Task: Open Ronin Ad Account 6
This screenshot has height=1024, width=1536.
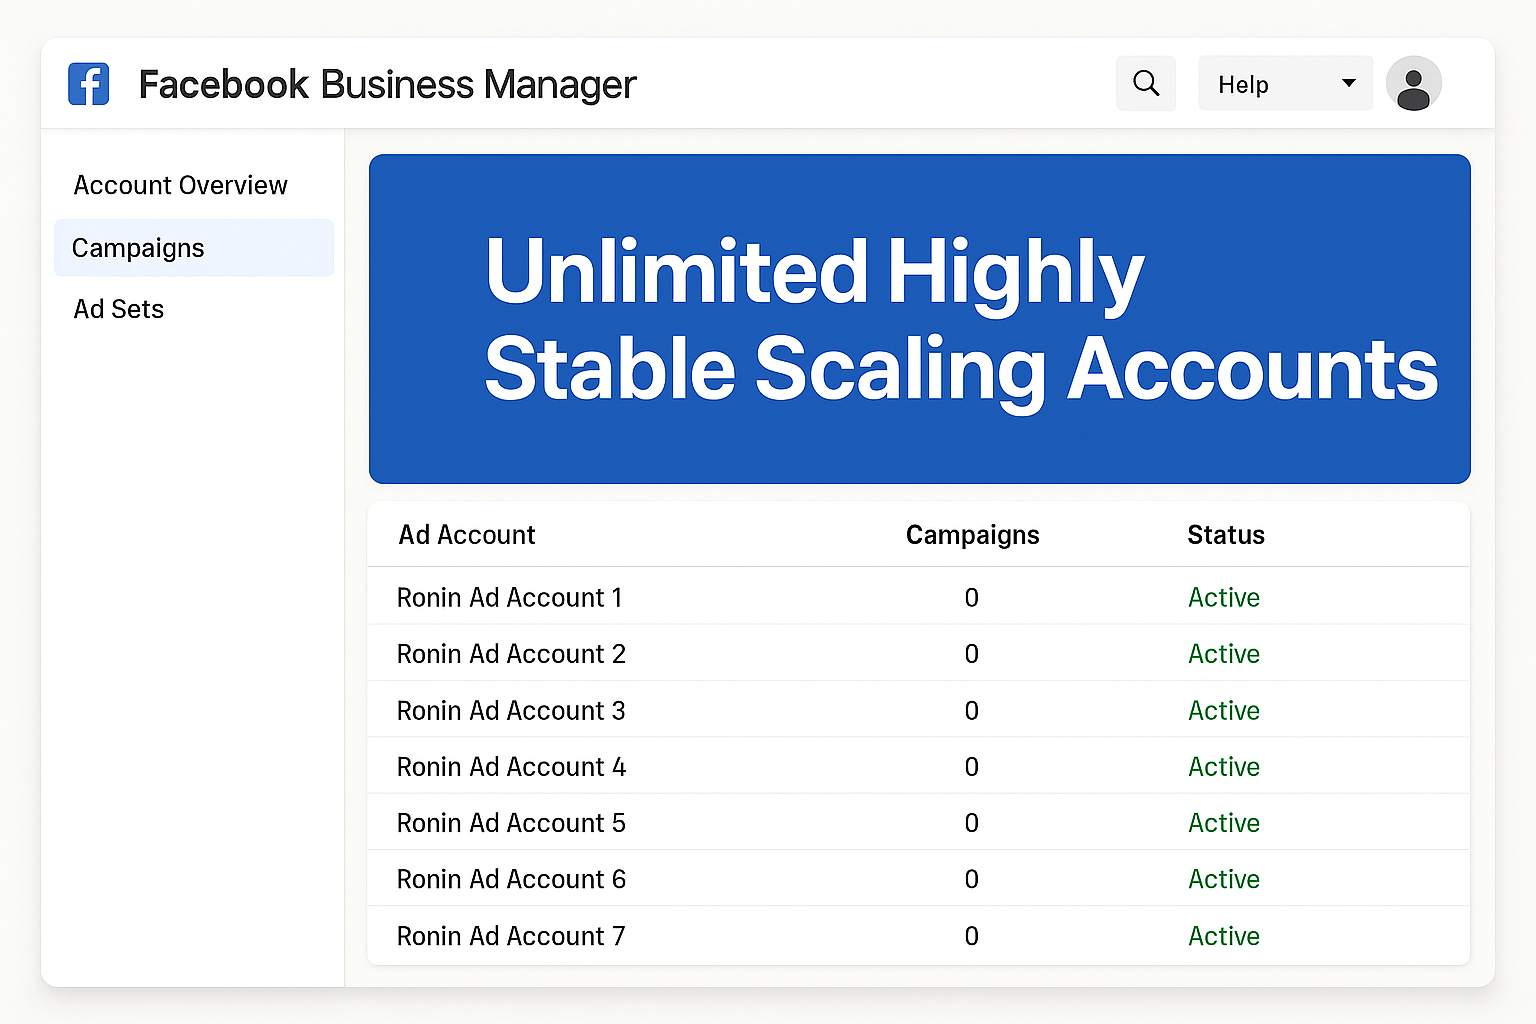Action: point(511,879)
